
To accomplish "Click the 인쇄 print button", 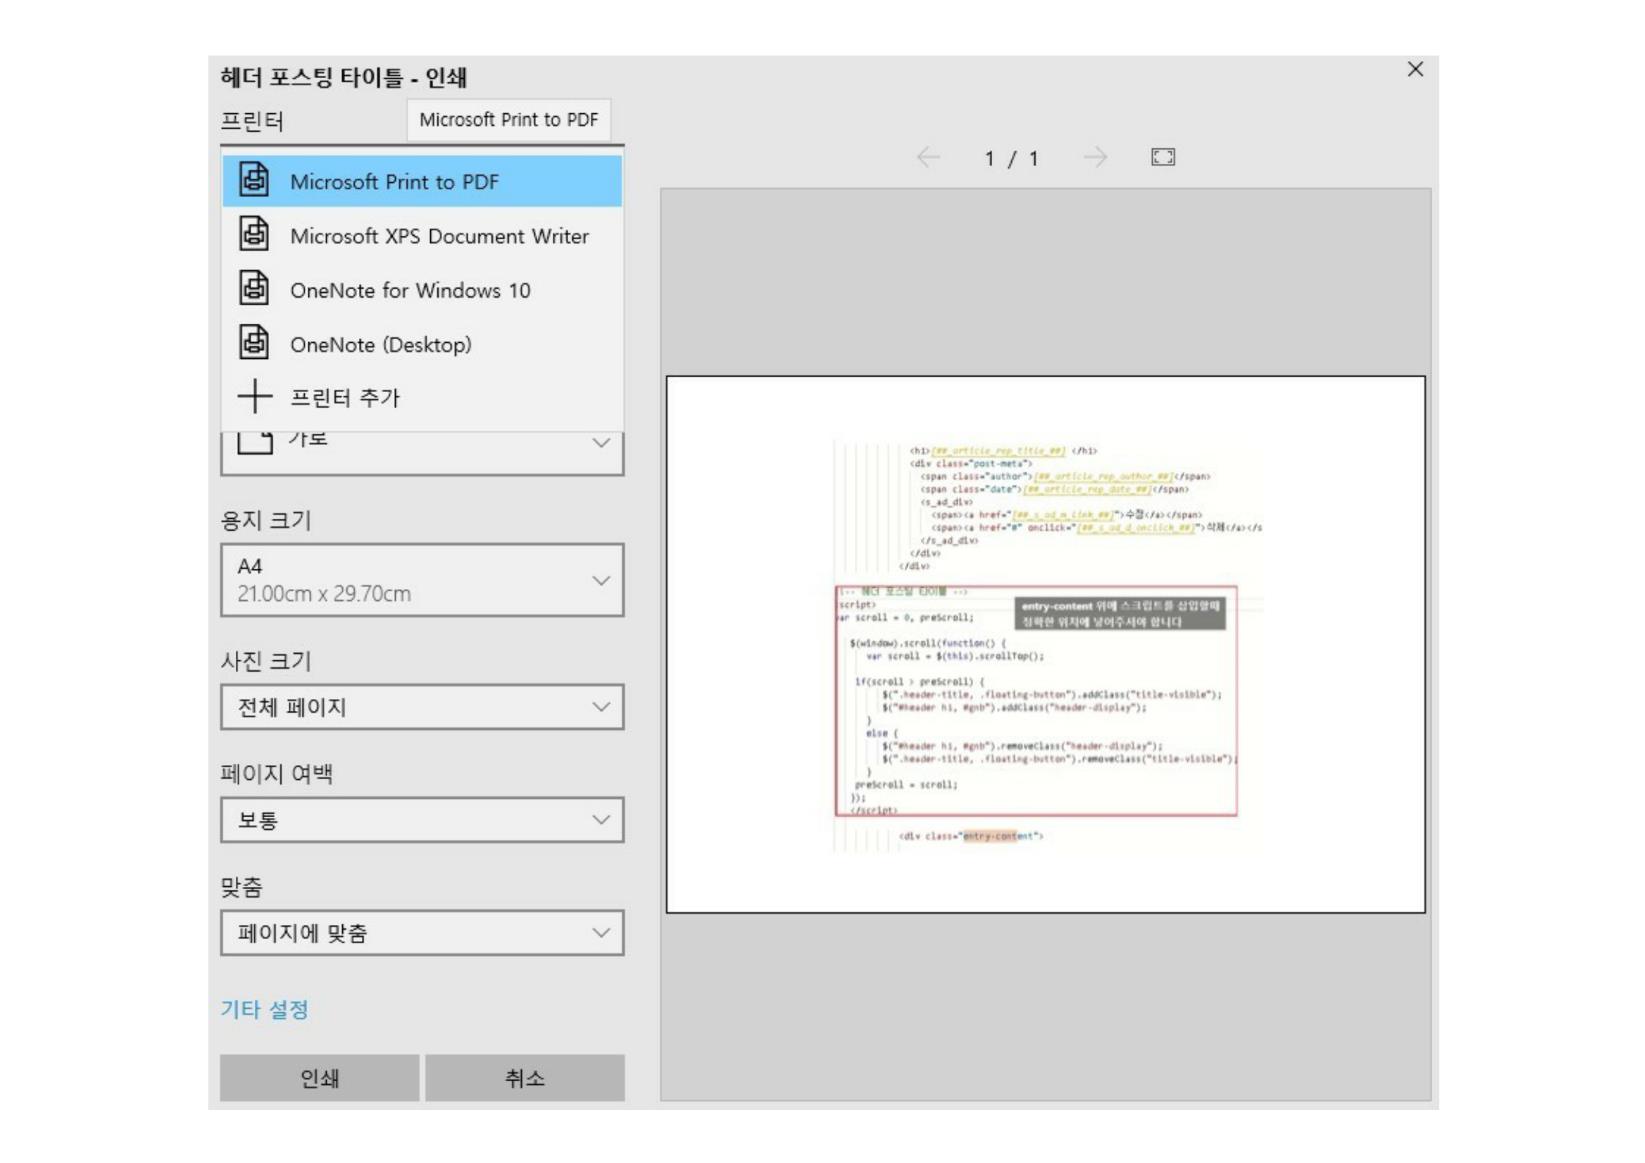I will (320, 1078).
